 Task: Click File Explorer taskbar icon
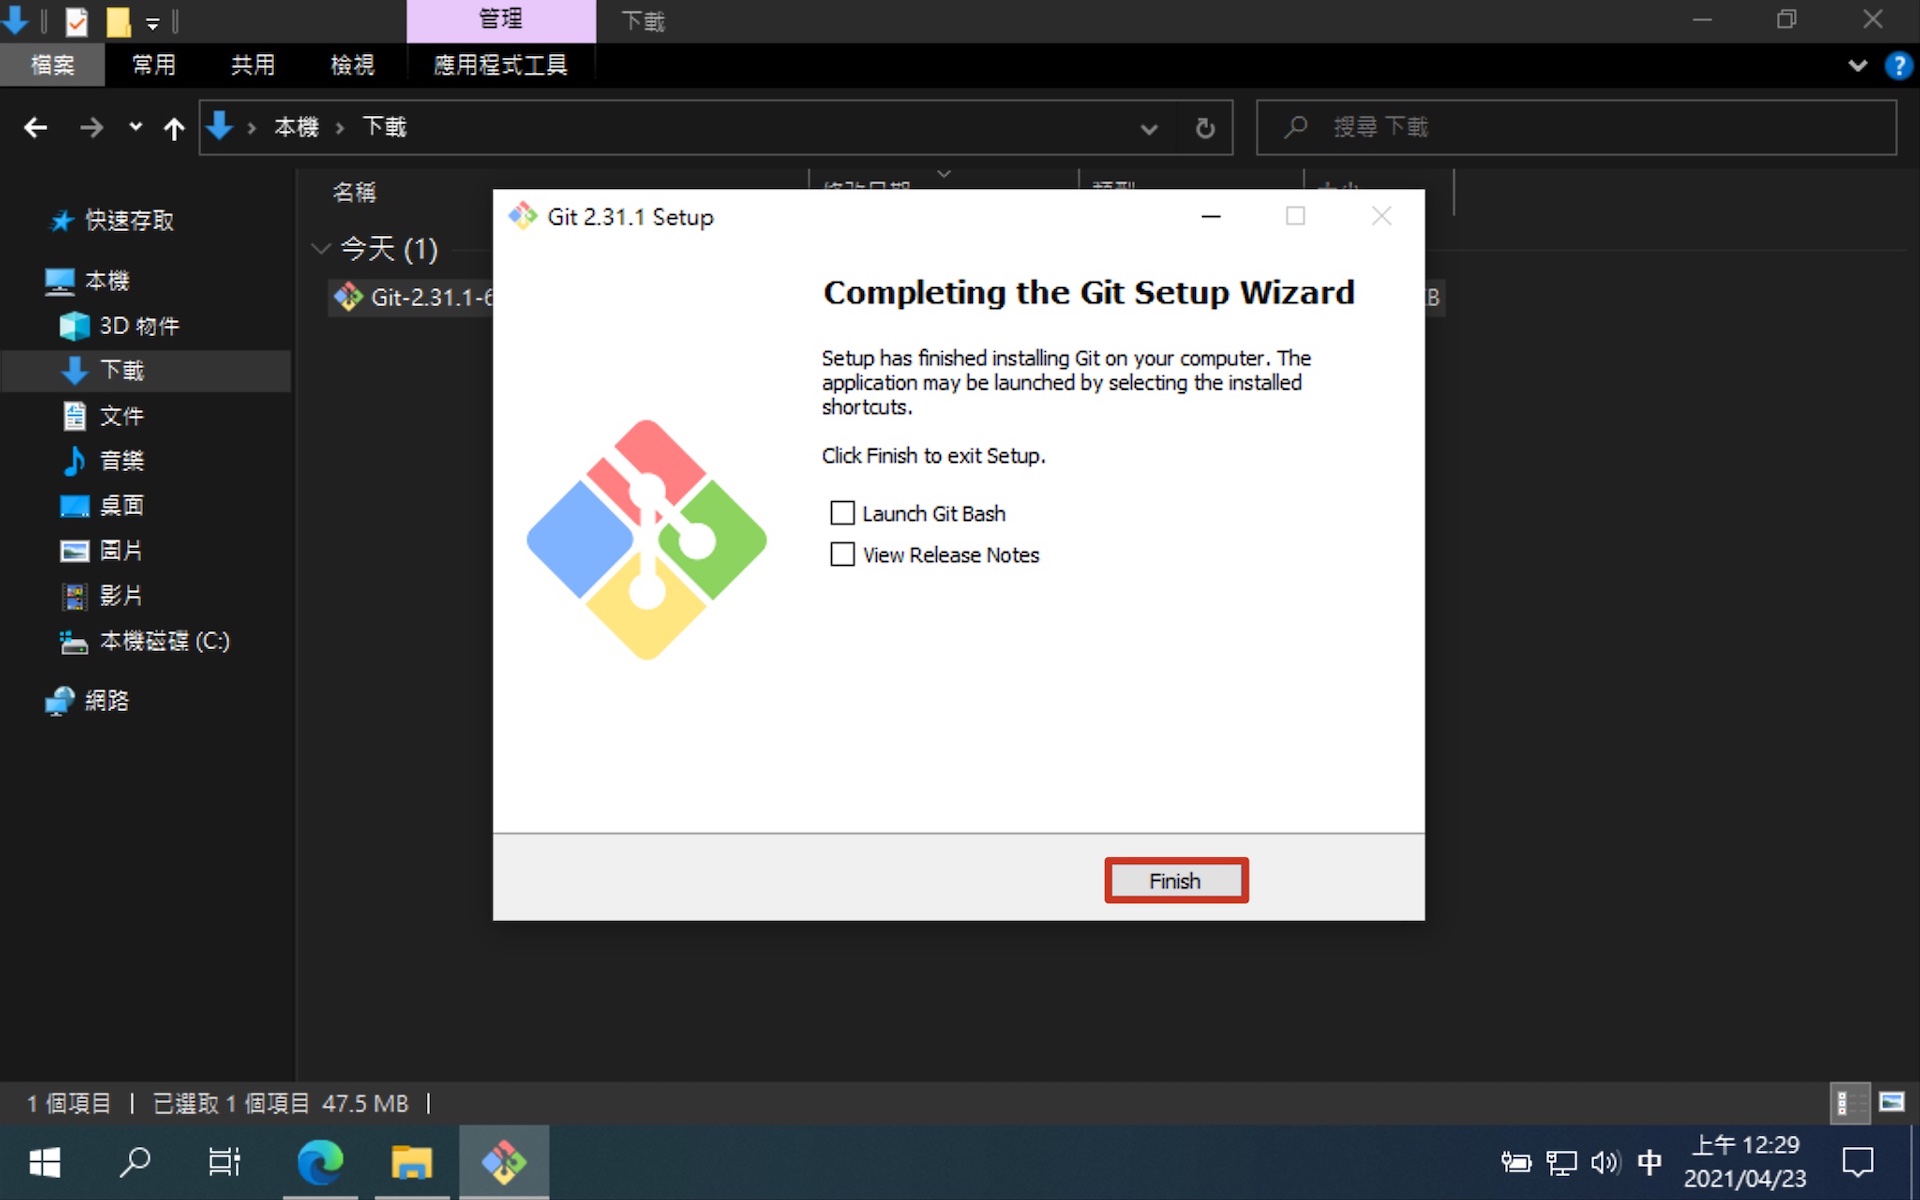(x=412, y=1163)
